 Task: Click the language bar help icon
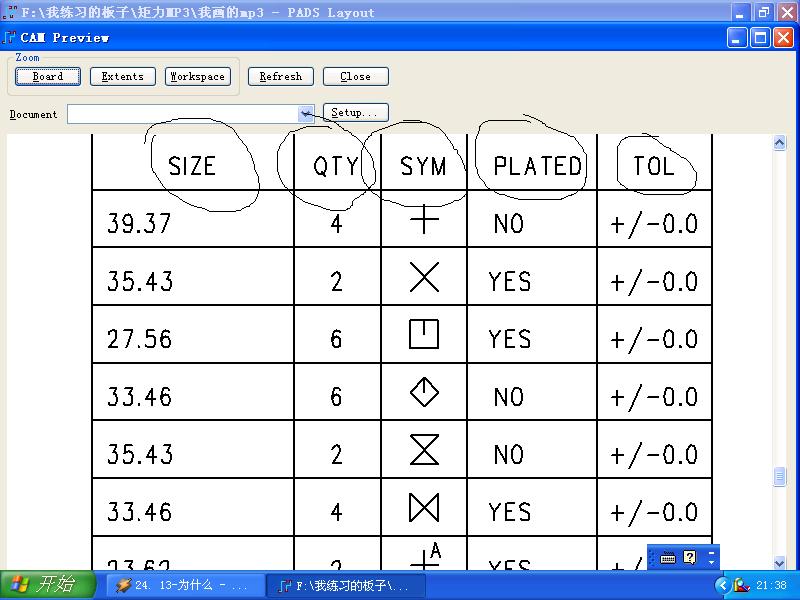tap(689, 557)
